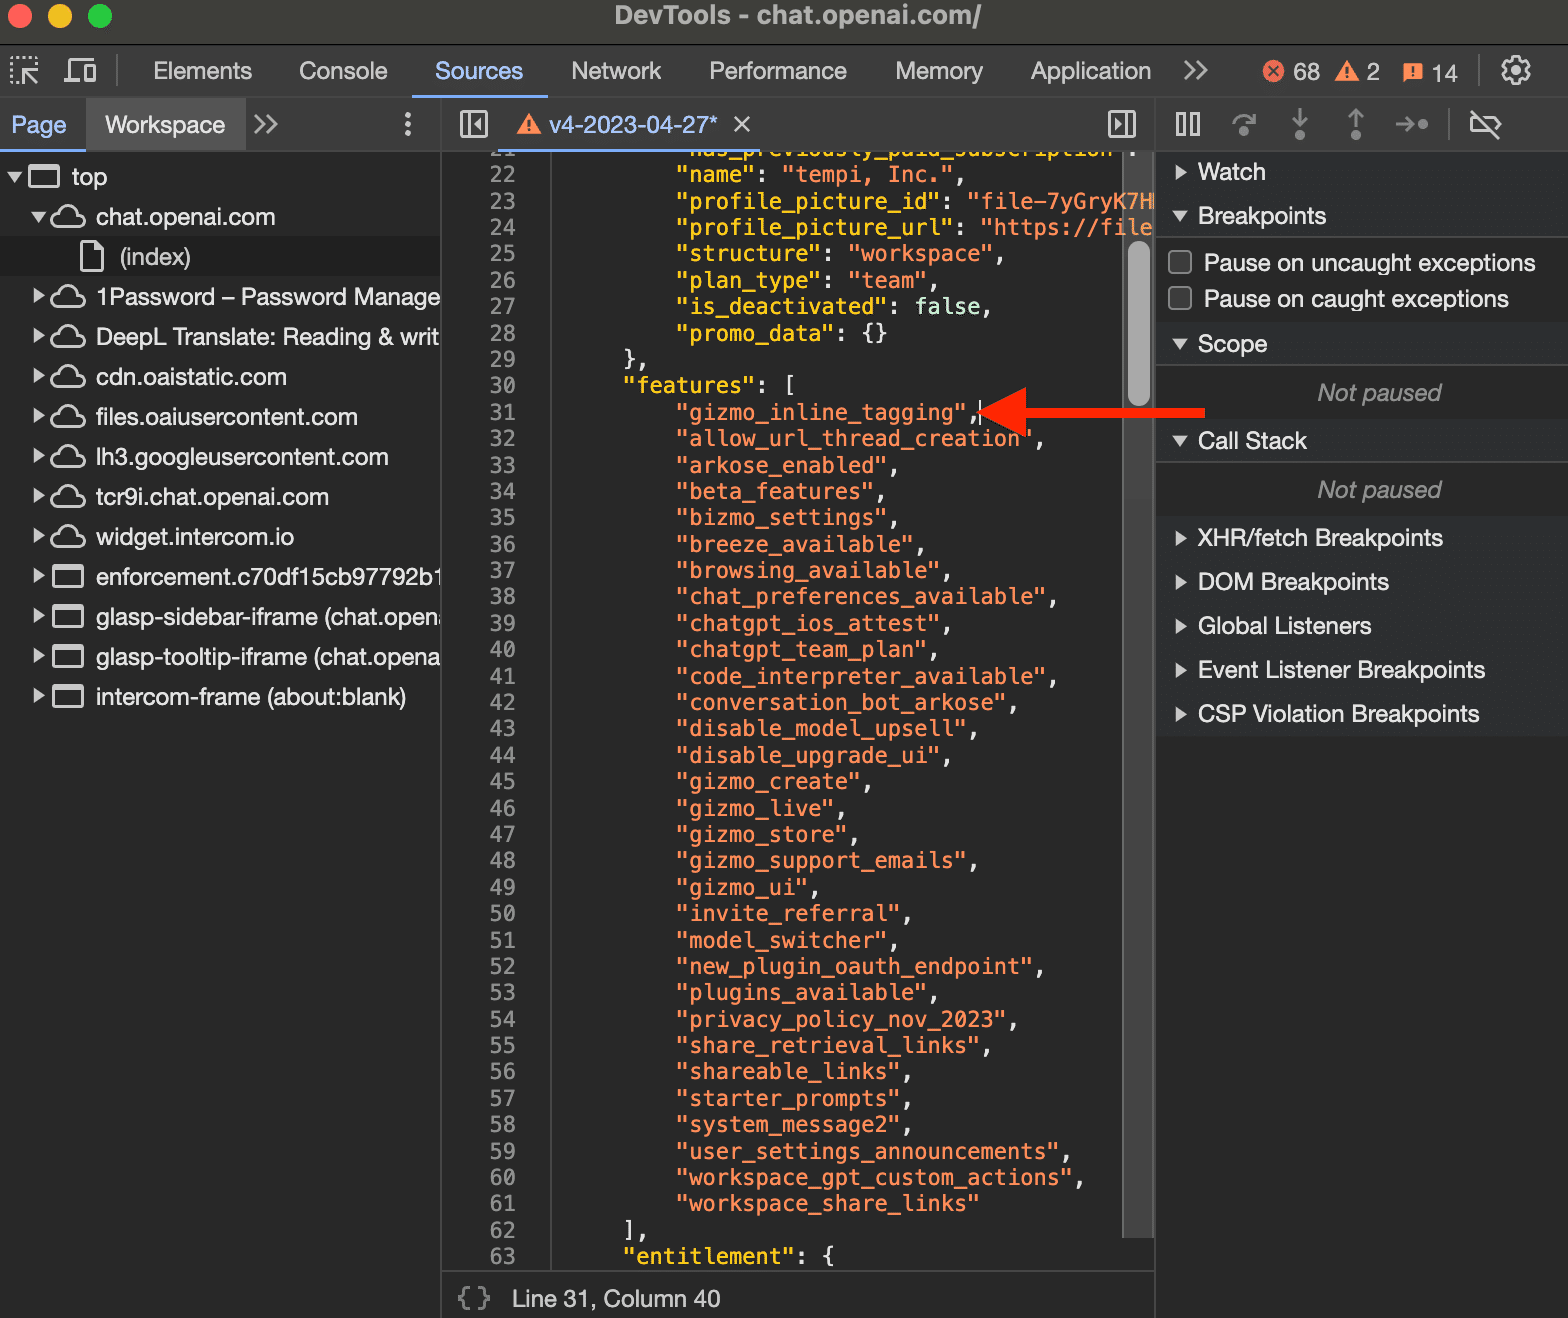Hide the navigator sidebar panel
The height and width of the screenshot is (1318, 1568).
click(473, 124)
